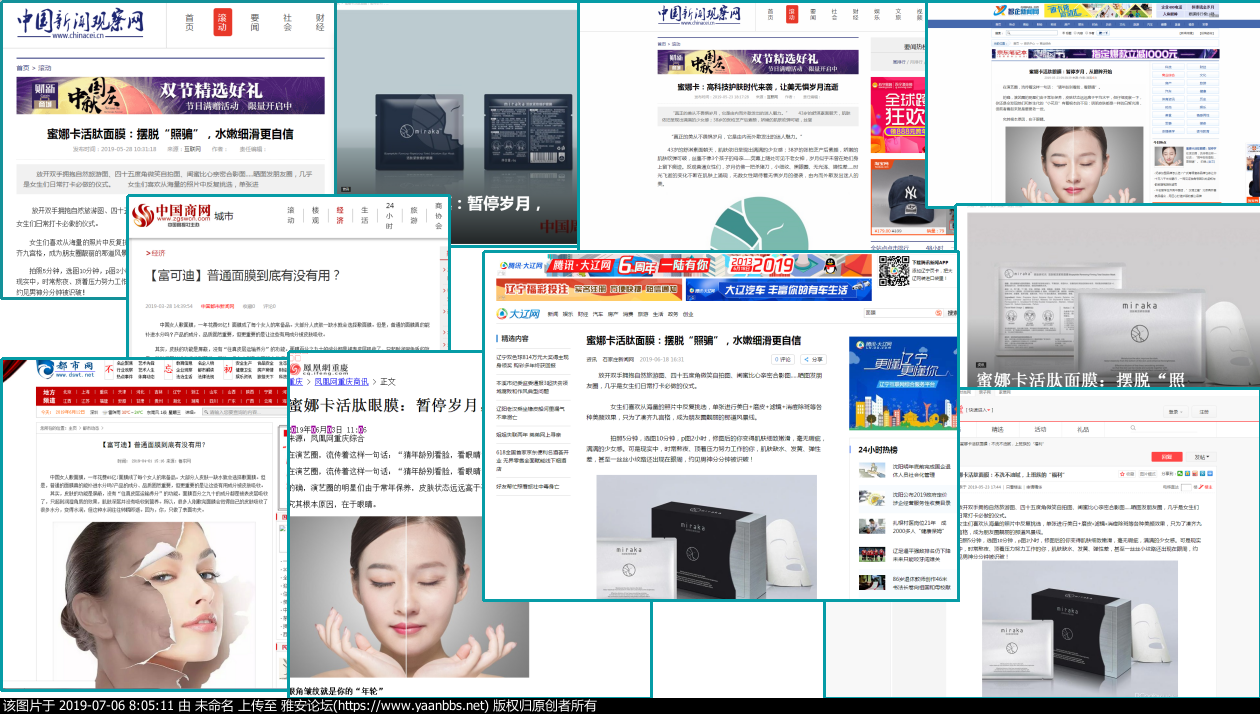Select the 礼品 tab
This screenshot has height=714, width=1260.
pyautogui.click(x=1083, y=428)
